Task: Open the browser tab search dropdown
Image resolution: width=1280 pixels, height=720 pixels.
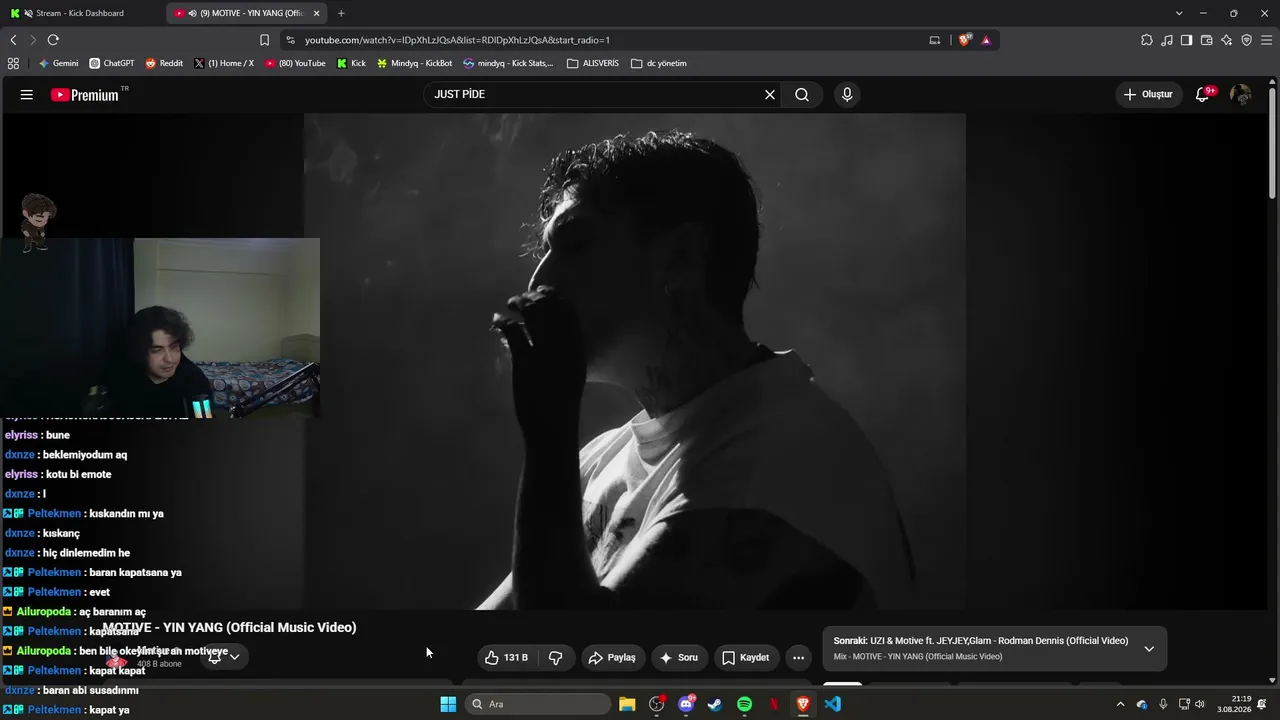Action: click(x=1179, y=13)
